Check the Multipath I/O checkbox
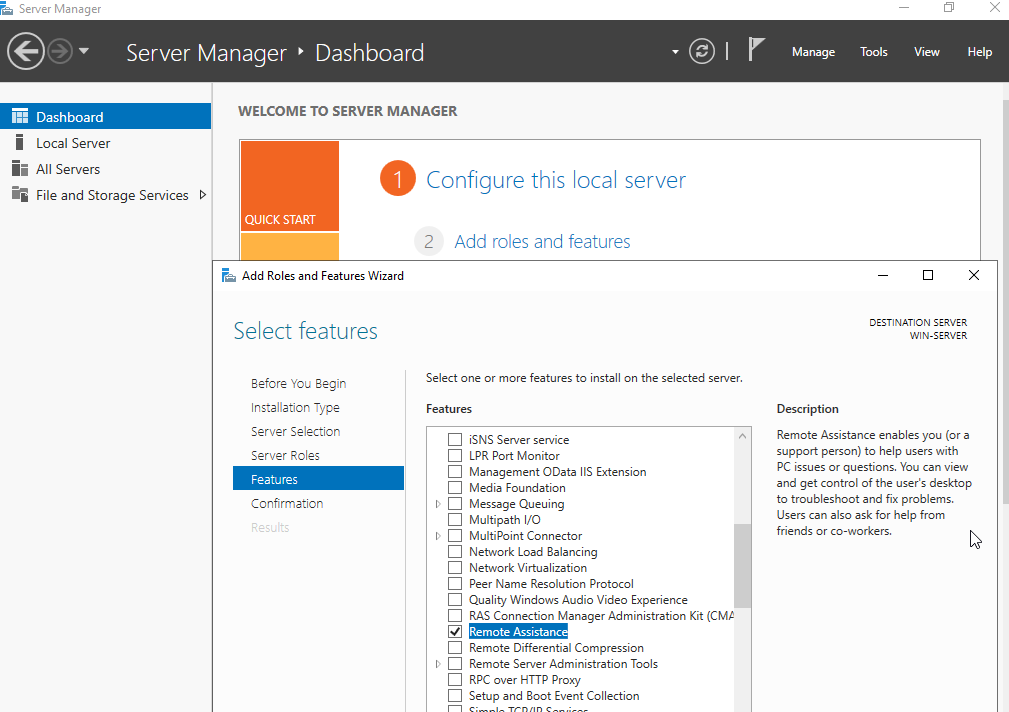The image size is (1009, 712). (455, 520)
